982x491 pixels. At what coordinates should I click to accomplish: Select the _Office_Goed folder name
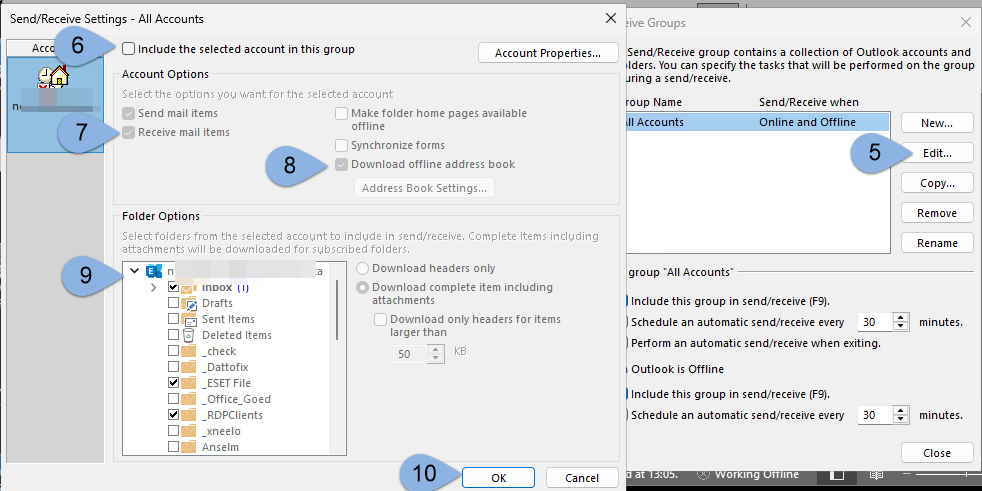pos(236,399)
